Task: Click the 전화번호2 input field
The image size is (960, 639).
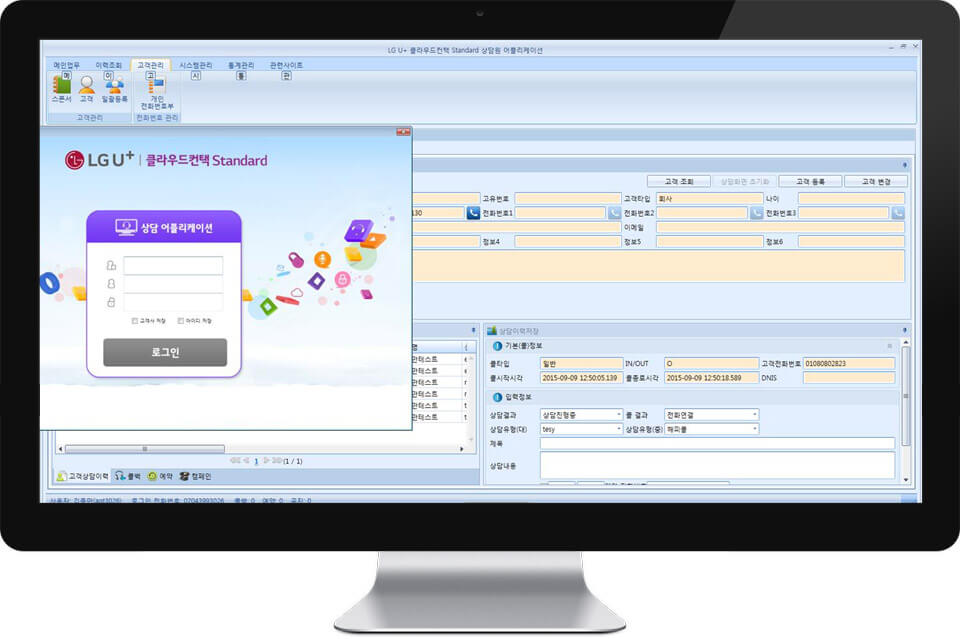Action: (x=702, y=213)
